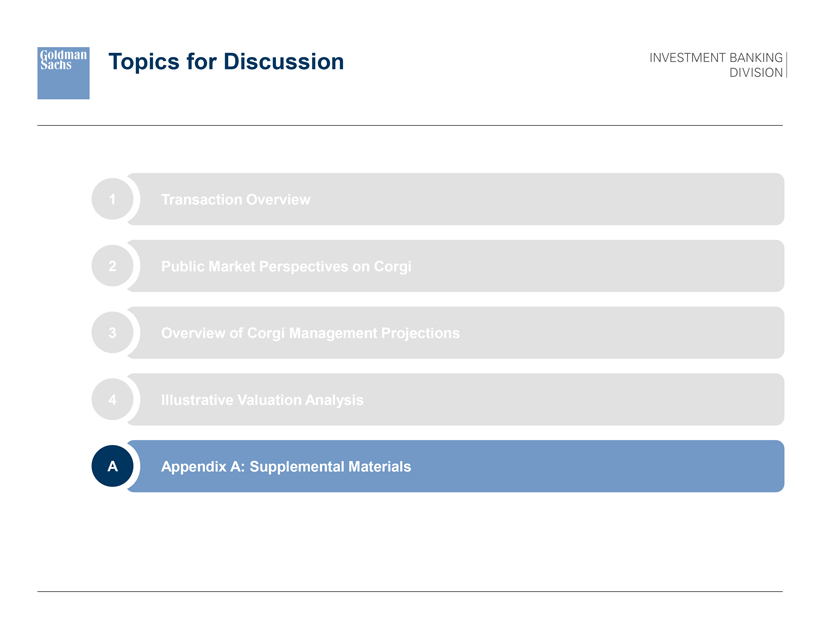Click the word DIVISION in the header
Viewport: 820px width, 634px height.
pos(757,74)
